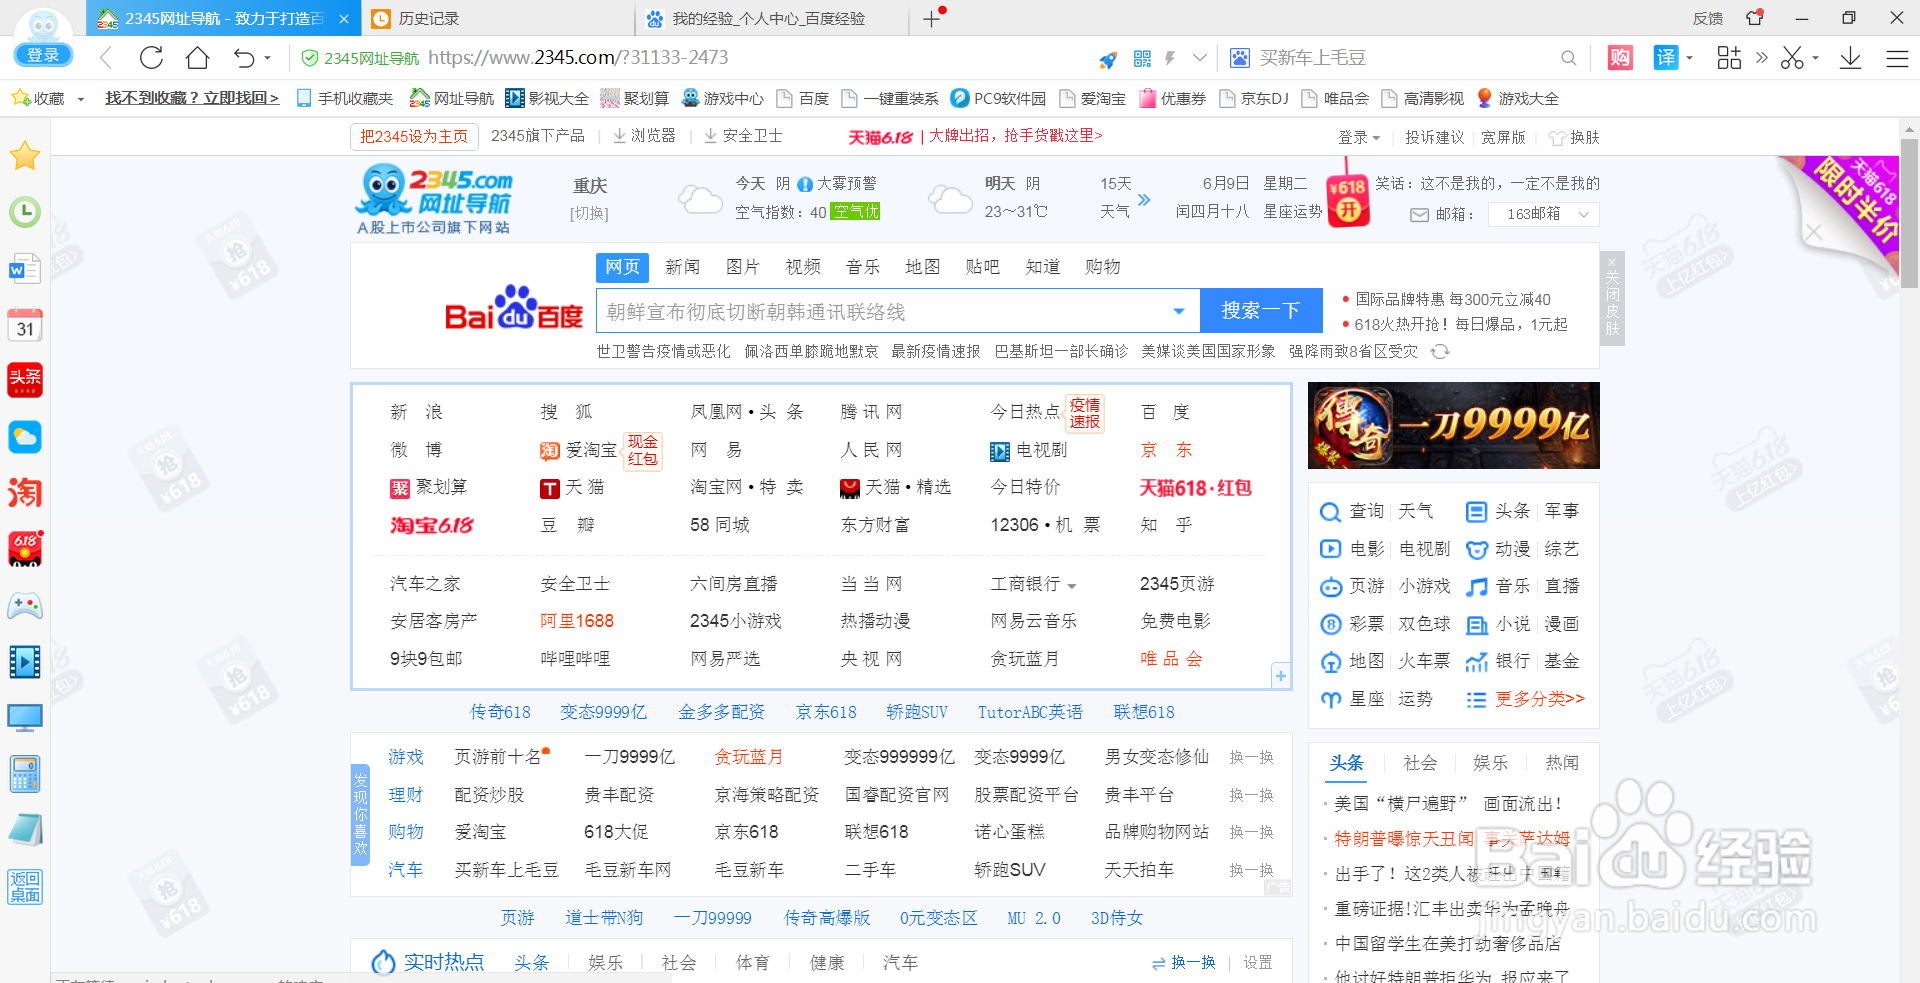Open the red shopping 购 extension
This screenshot has width=1920, height=983.
pyautogui.click(x=1620, y=58)
